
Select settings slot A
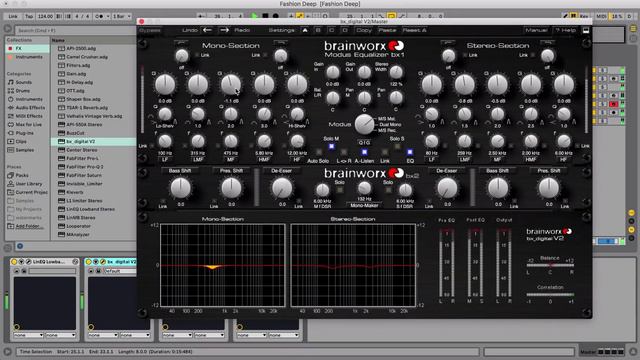click(305, 30)
